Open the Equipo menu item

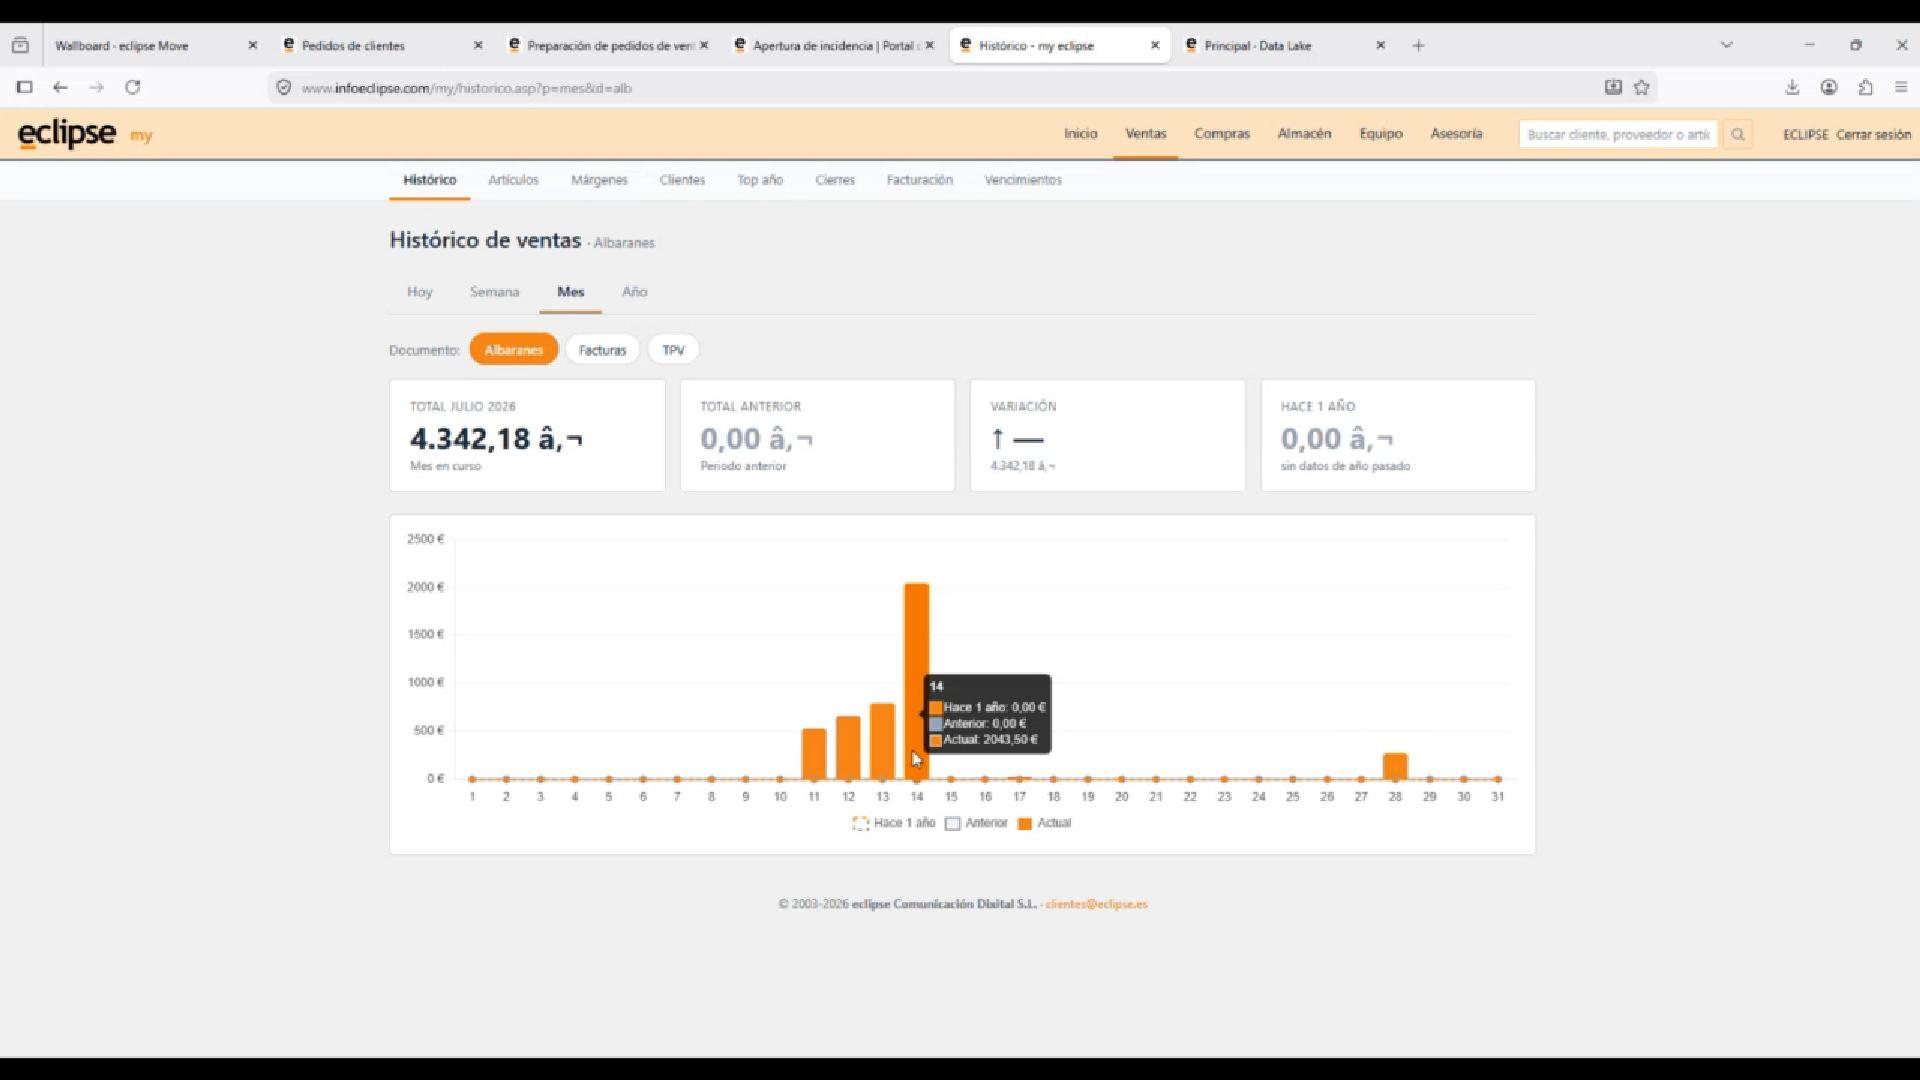tap(1381, 133)
